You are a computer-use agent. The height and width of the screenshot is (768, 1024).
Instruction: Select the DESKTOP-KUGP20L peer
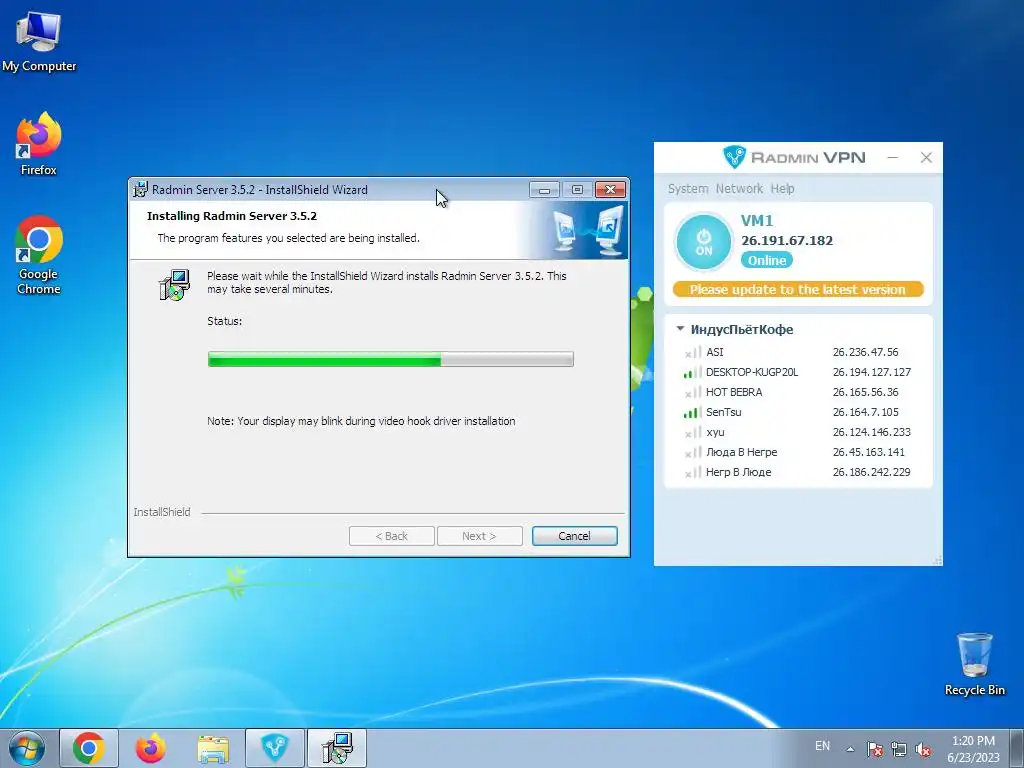[798, 372]
